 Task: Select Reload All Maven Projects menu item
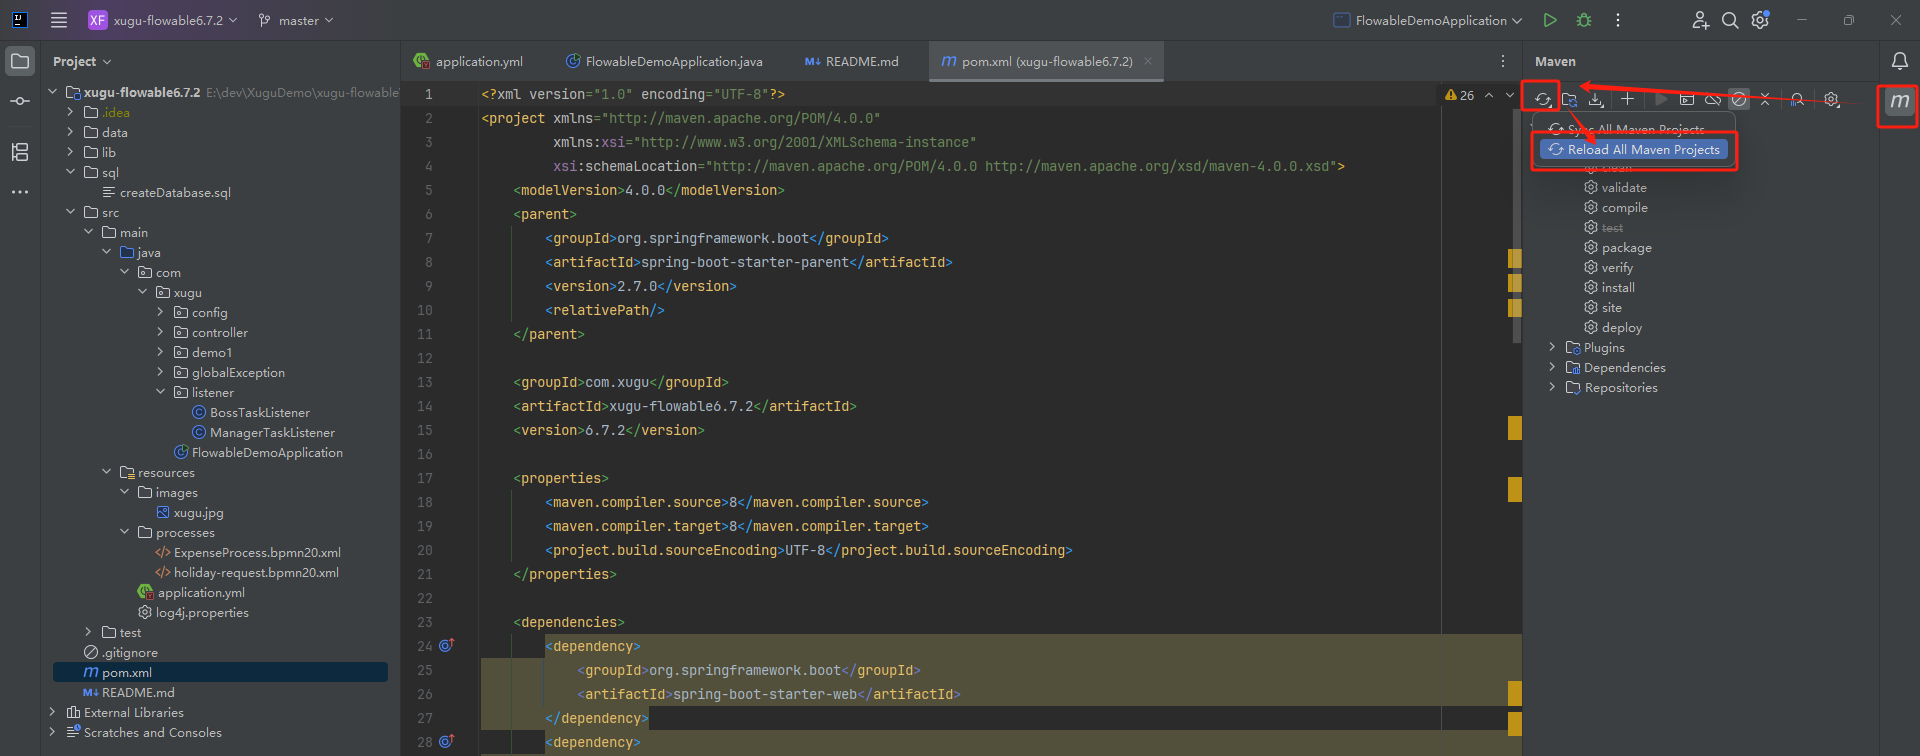(1633, 150)
